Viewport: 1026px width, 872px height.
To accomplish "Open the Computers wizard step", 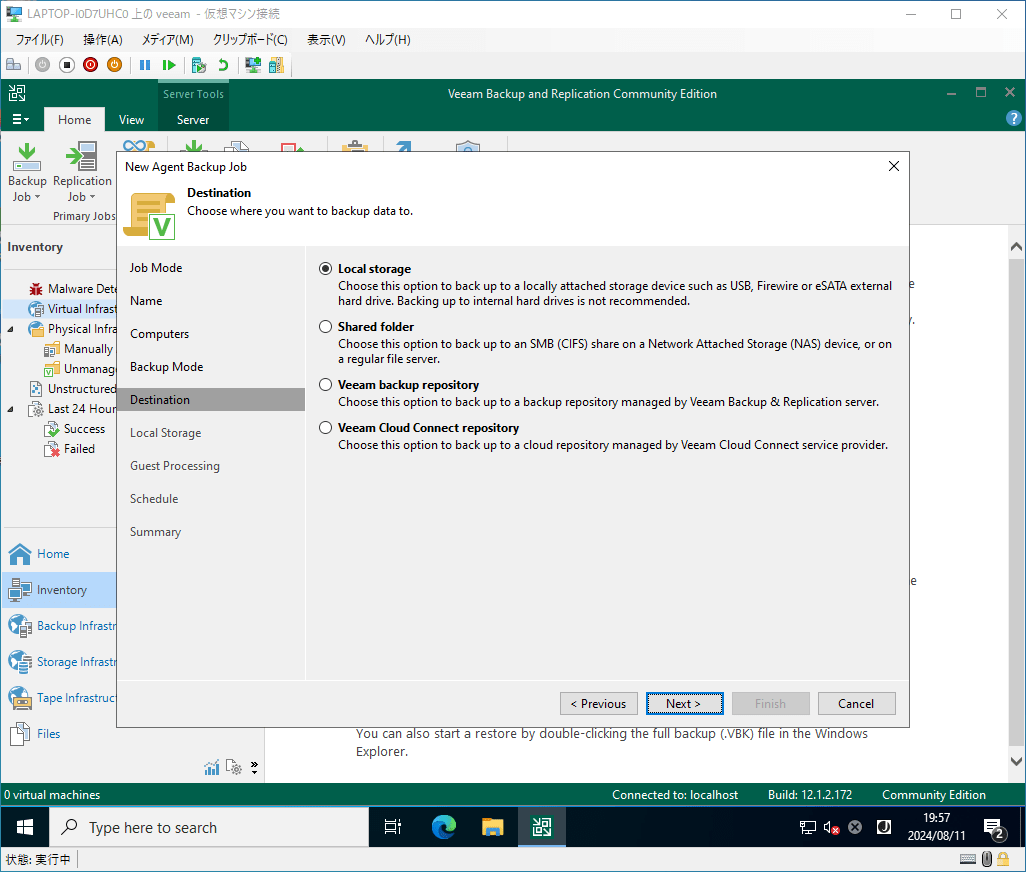I will pos(160,334).
